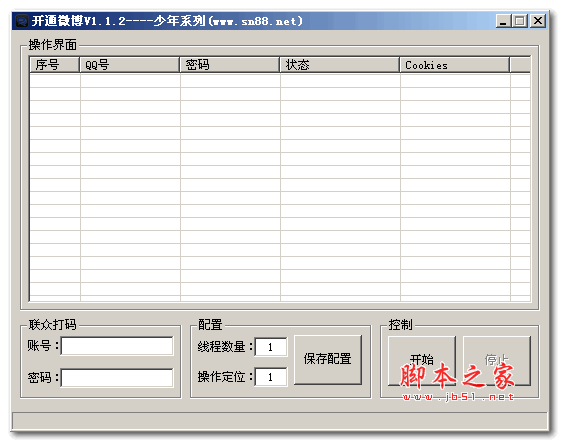Click the 操作定位 value field
561x443 pixels.
point(271,377)
